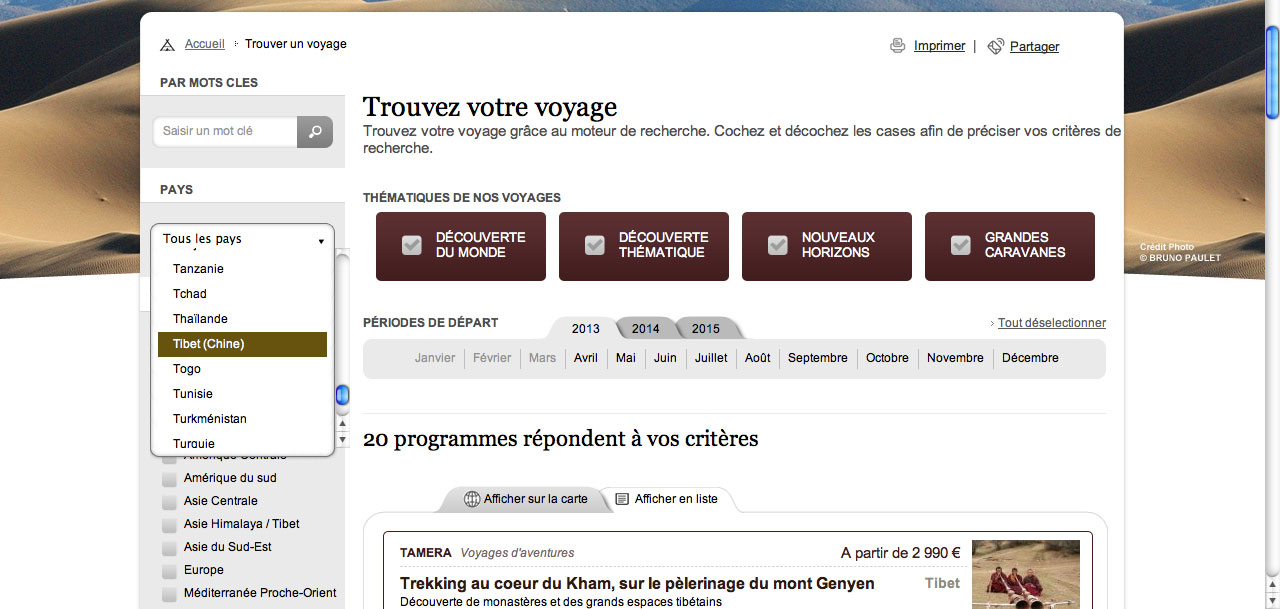
Task: Click the page vertical scrollbar thumb
Action: coord(1272,72)
